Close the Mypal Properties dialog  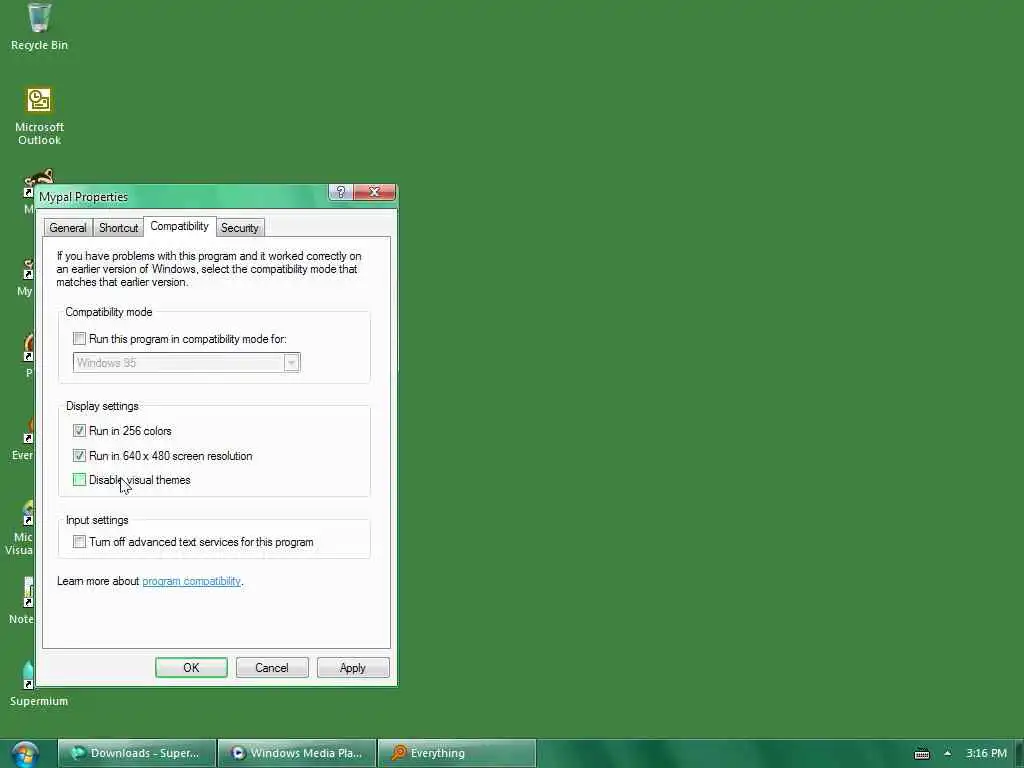[374, 192]
